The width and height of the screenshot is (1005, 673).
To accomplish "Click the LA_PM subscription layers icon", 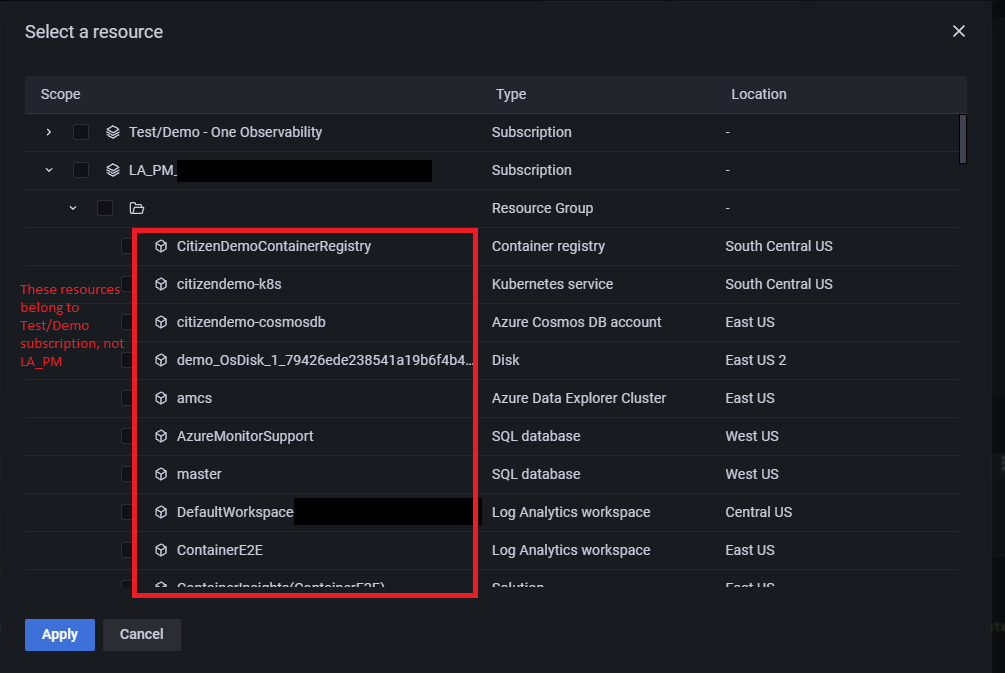I will [x=112, y=169].
